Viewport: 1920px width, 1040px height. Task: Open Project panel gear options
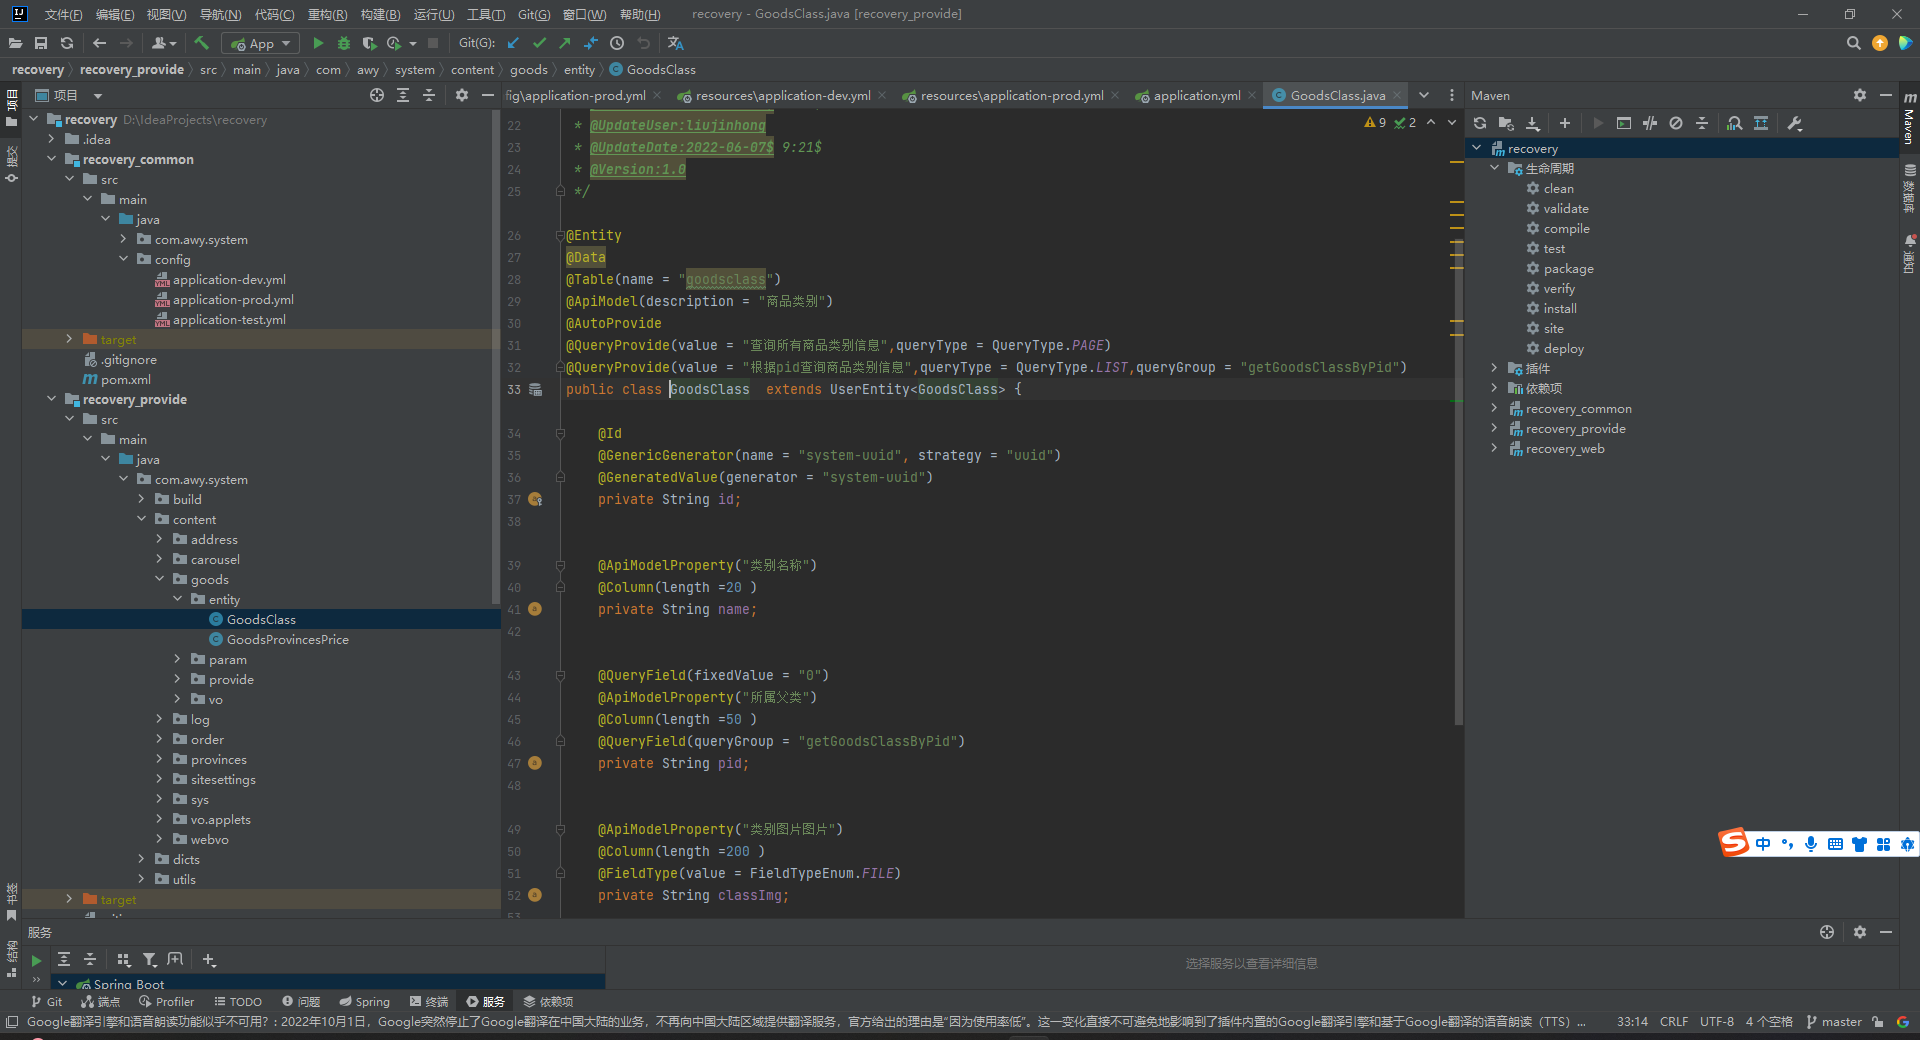point(461,95)
